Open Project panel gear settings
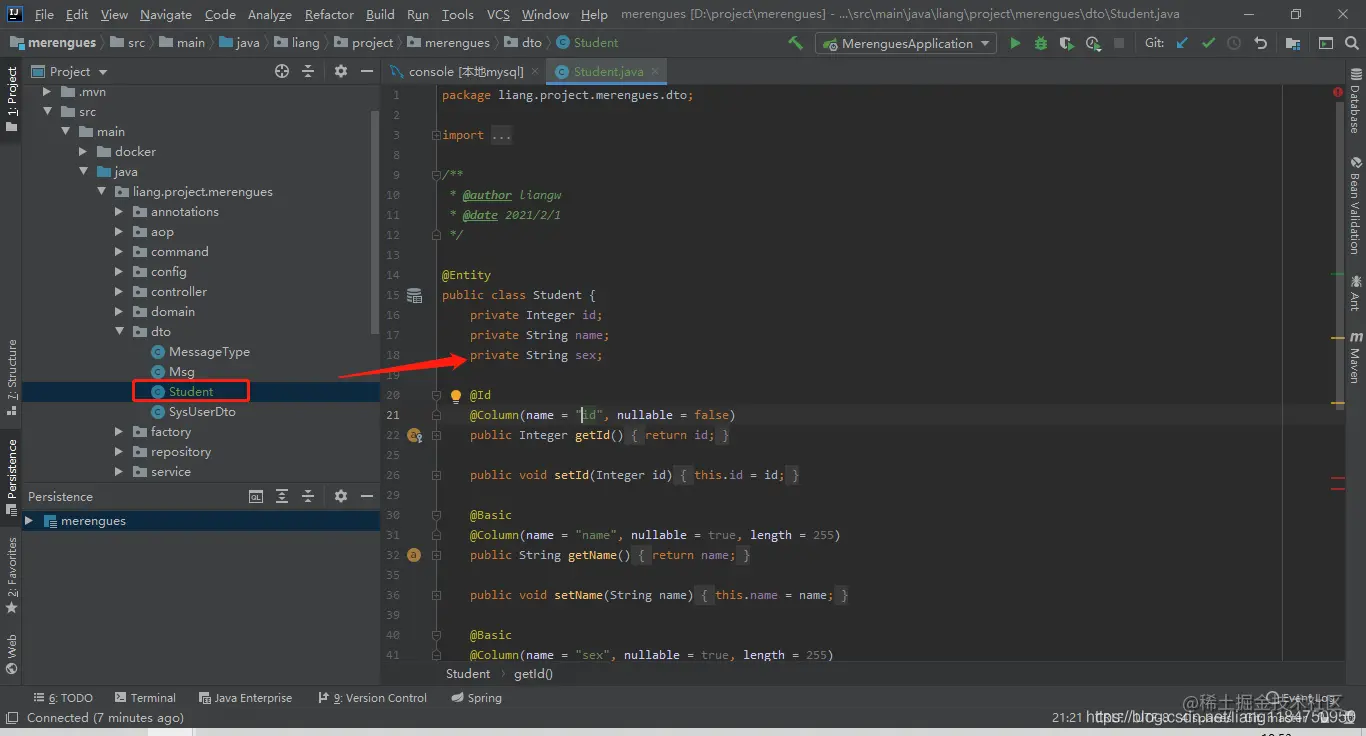Screen dimensions: 1366x736 (340, 71)
